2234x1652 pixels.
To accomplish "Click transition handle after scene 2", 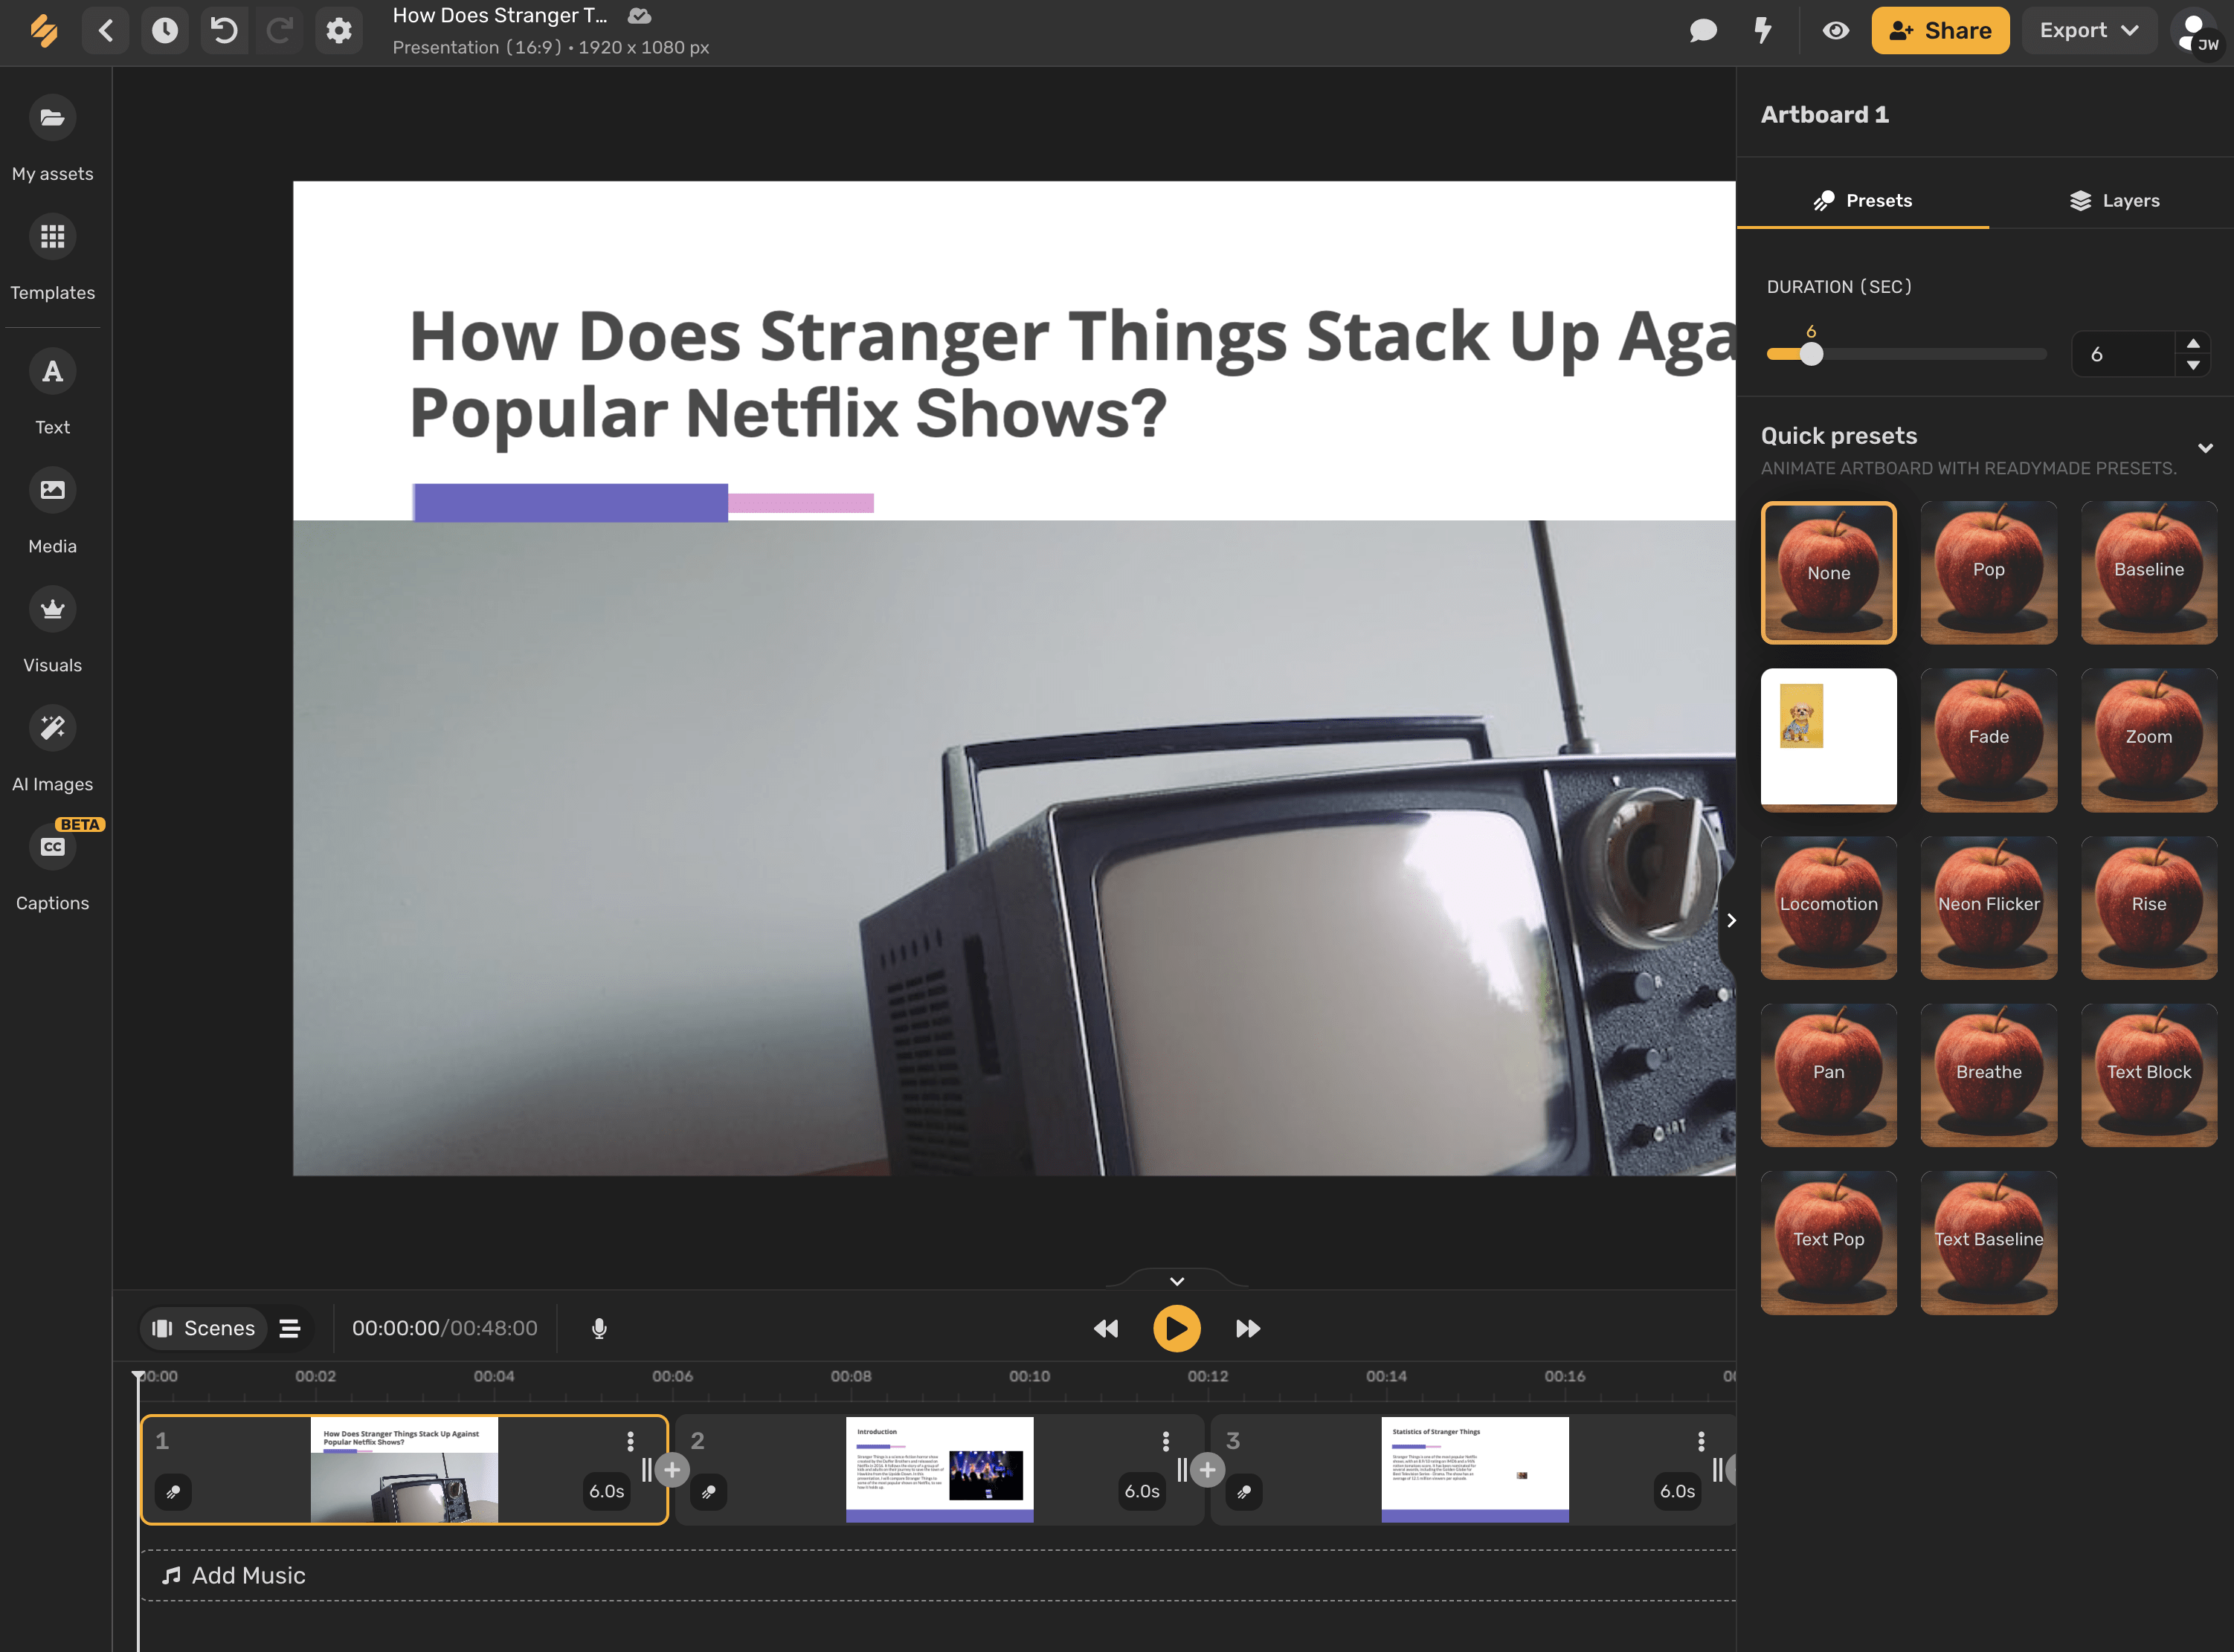I will [x=1182, y=1470].
